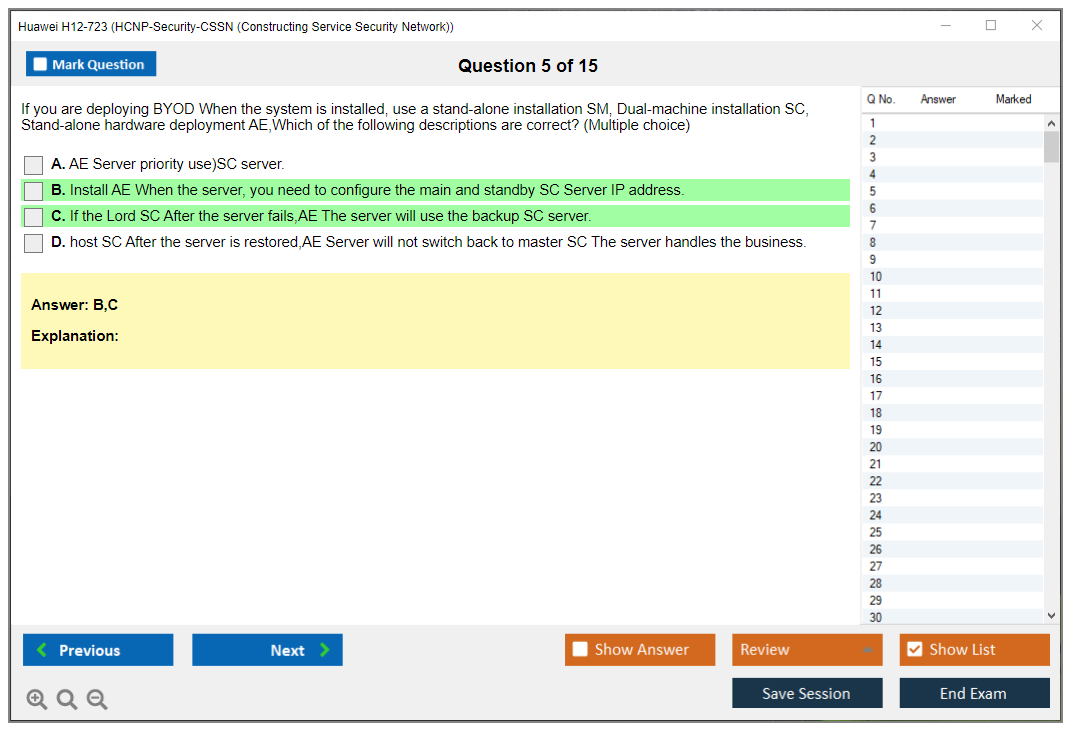The image size is (1075, 735).
Task: Go to the Next question
Action: [x=267, y=650]
